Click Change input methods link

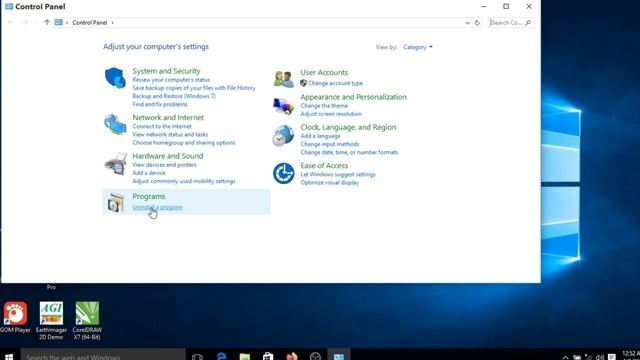330,144
